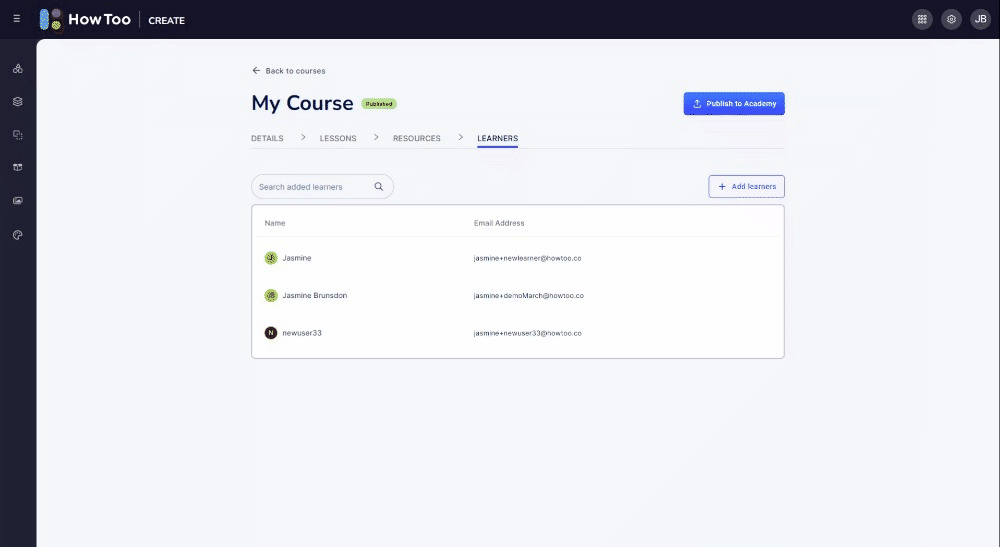
Task: Click the palette theme sidebar icon
Action: 17,234
